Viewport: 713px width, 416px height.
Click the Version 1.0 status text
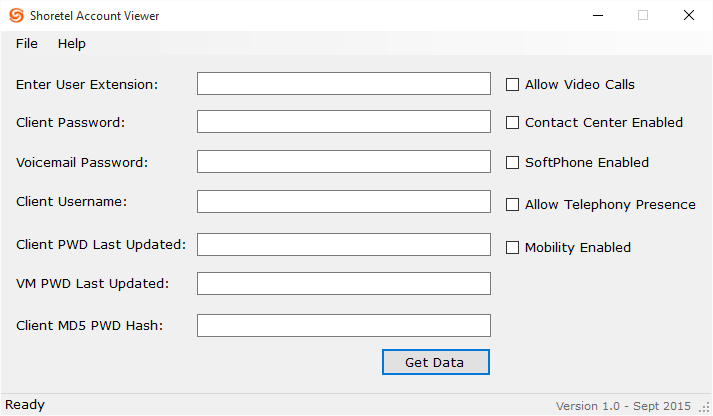(623, 406)
